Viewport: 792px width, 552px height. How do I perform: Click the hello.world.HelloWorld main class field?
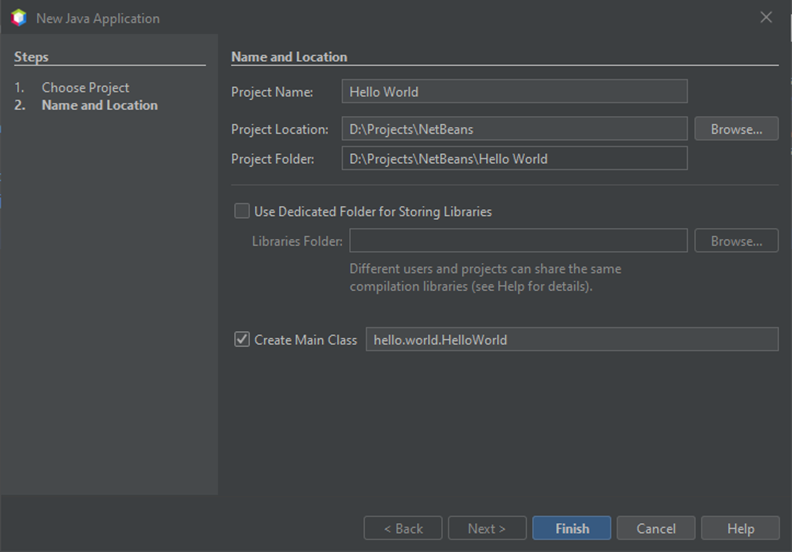coord(571,340)
